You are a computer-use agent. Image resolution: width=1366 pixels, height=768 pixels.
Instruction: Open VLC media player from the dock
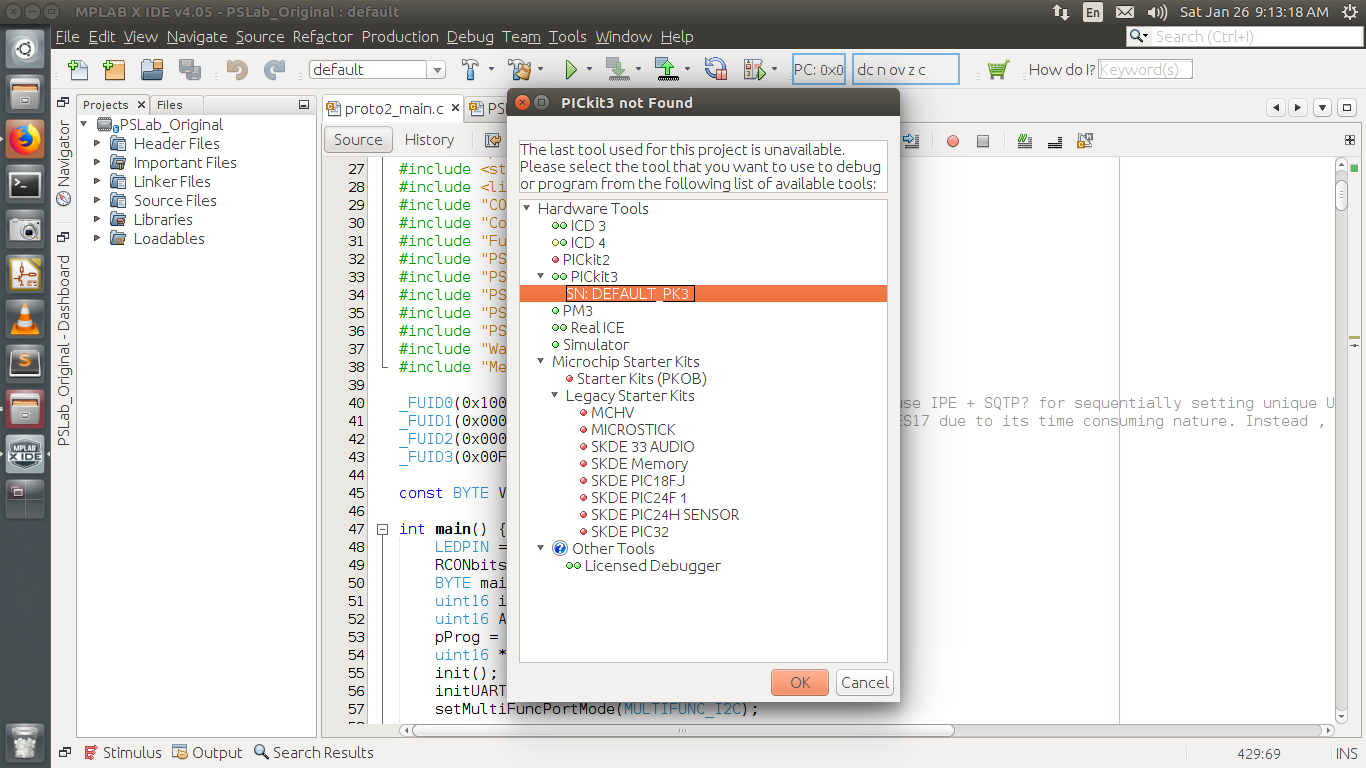click(25, 319)
